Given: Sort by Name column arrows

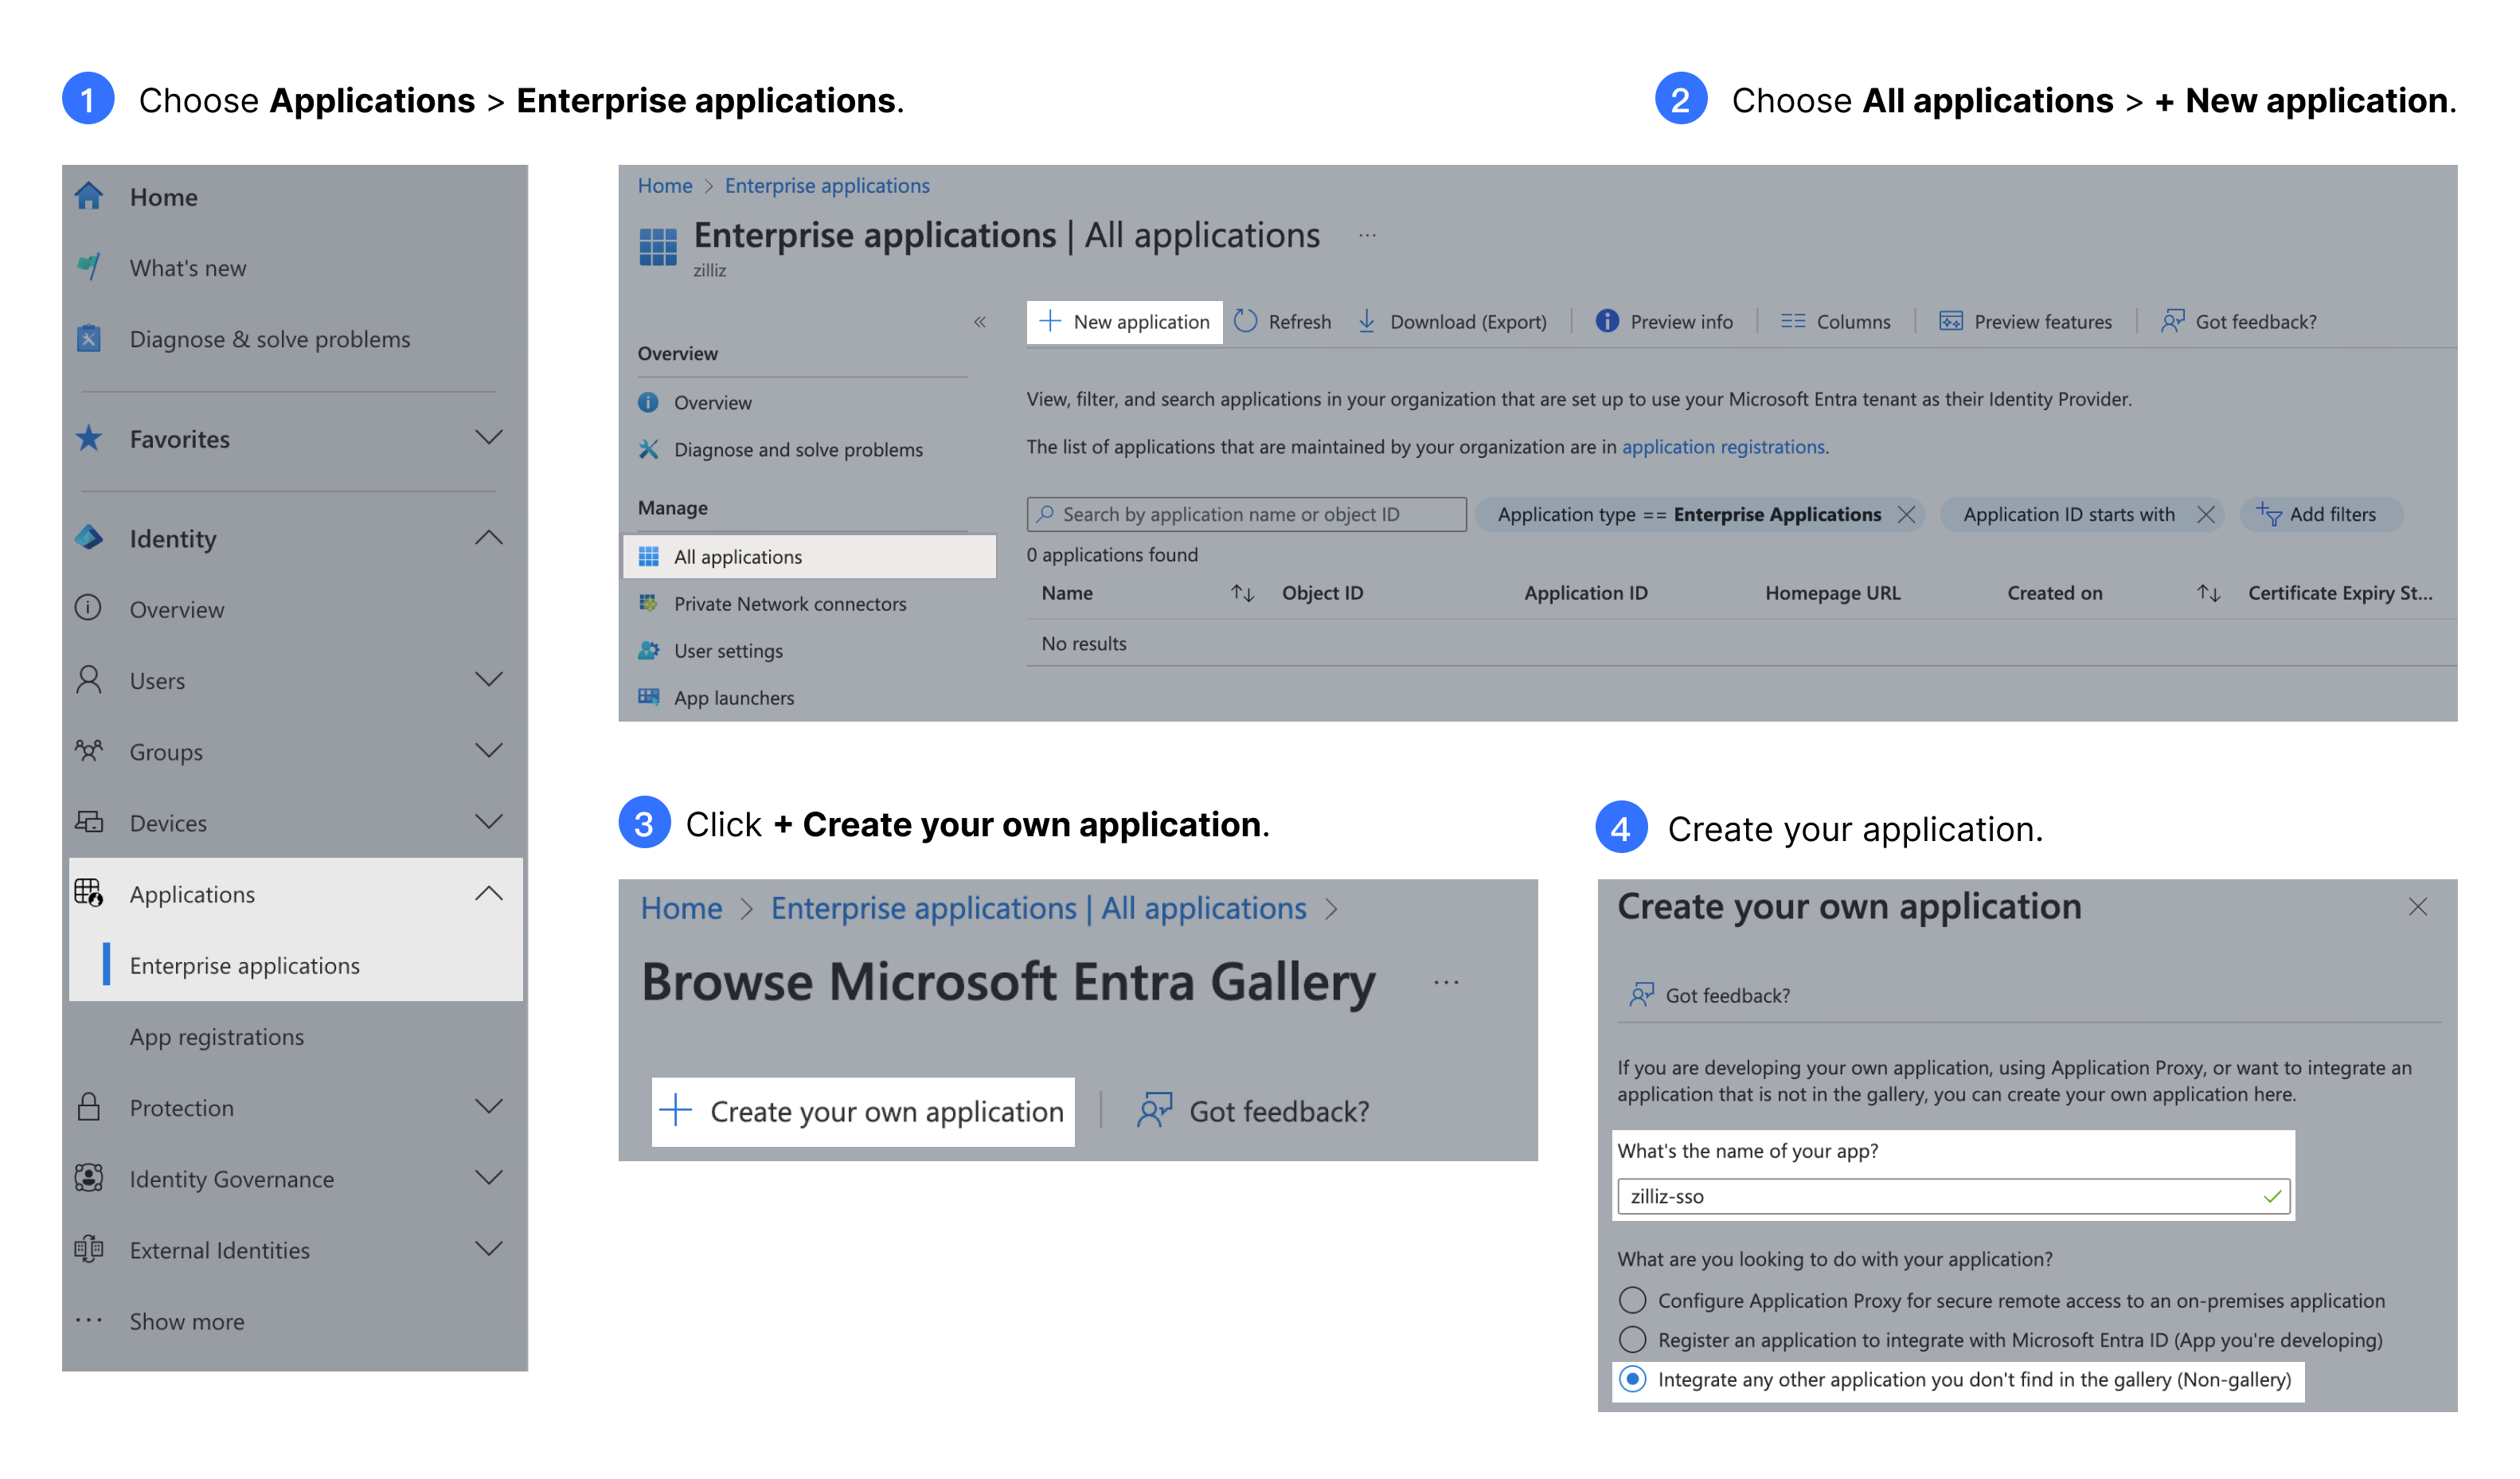Looking at the screenshot, I should coord(1242,594).
